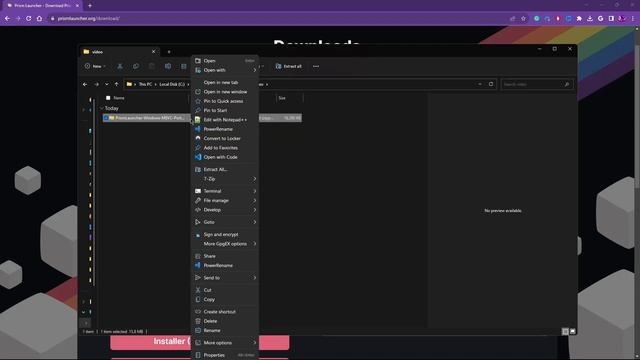640x360 pixels.
Task: Choose Create shortcut
Action: [x=225, y=312]
